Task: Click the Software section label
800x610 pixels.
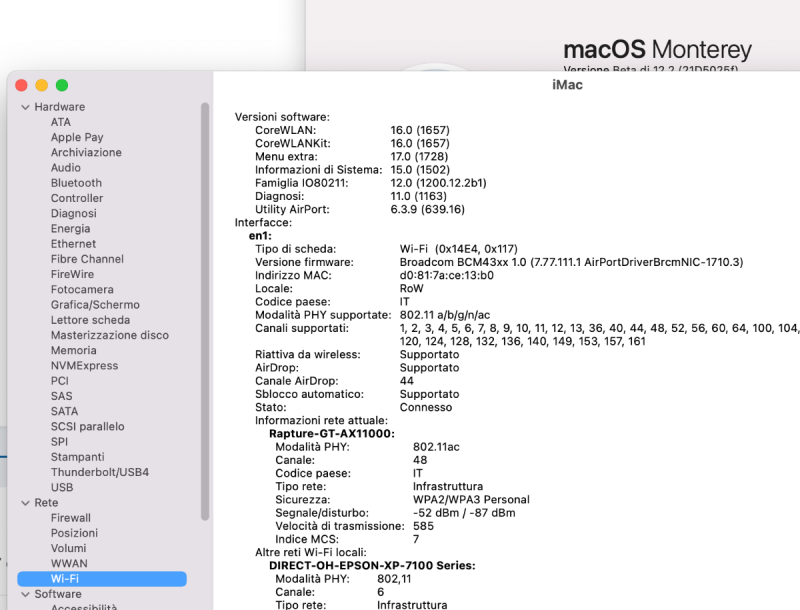Action: pyautogui.click(x=58, y=594)
